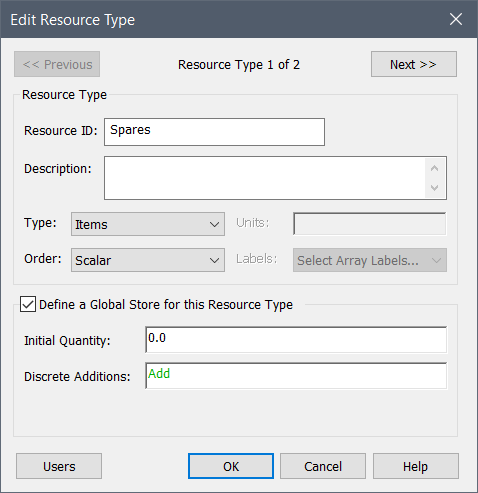Open the Select Array Labels dropdown
The width and height of the screenshot is (478, 493).
370,260
